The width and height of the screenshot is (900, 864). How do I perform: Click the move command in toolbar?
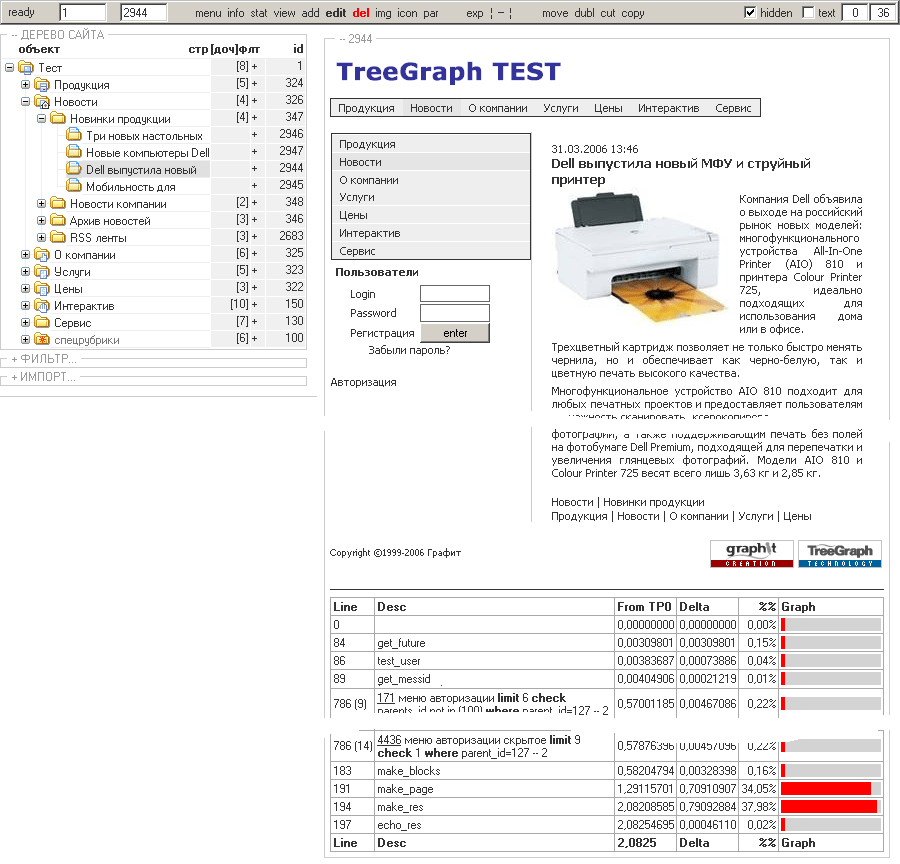[x=555, y=13]
